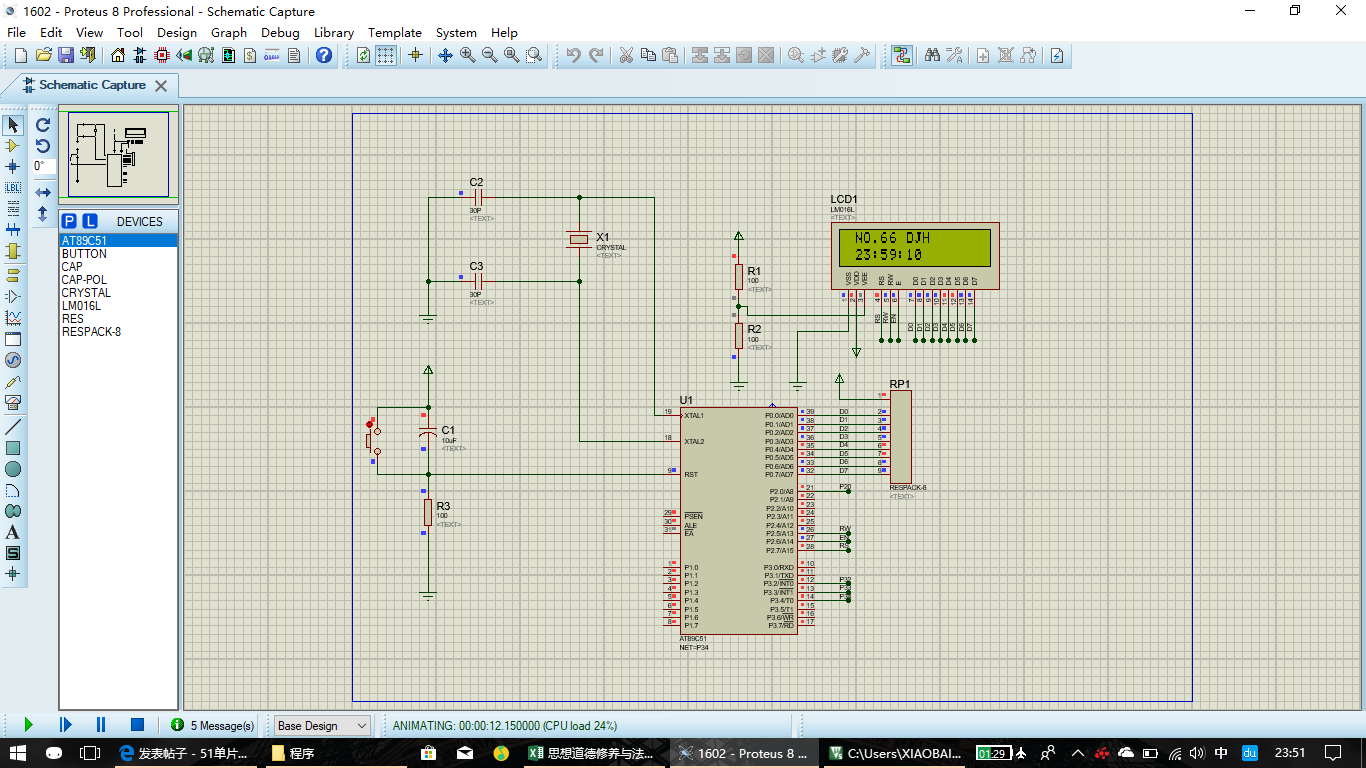Screen dimensions: 1366x768
Task: Select the Graph Mode tool
Action: coord(13,317)
